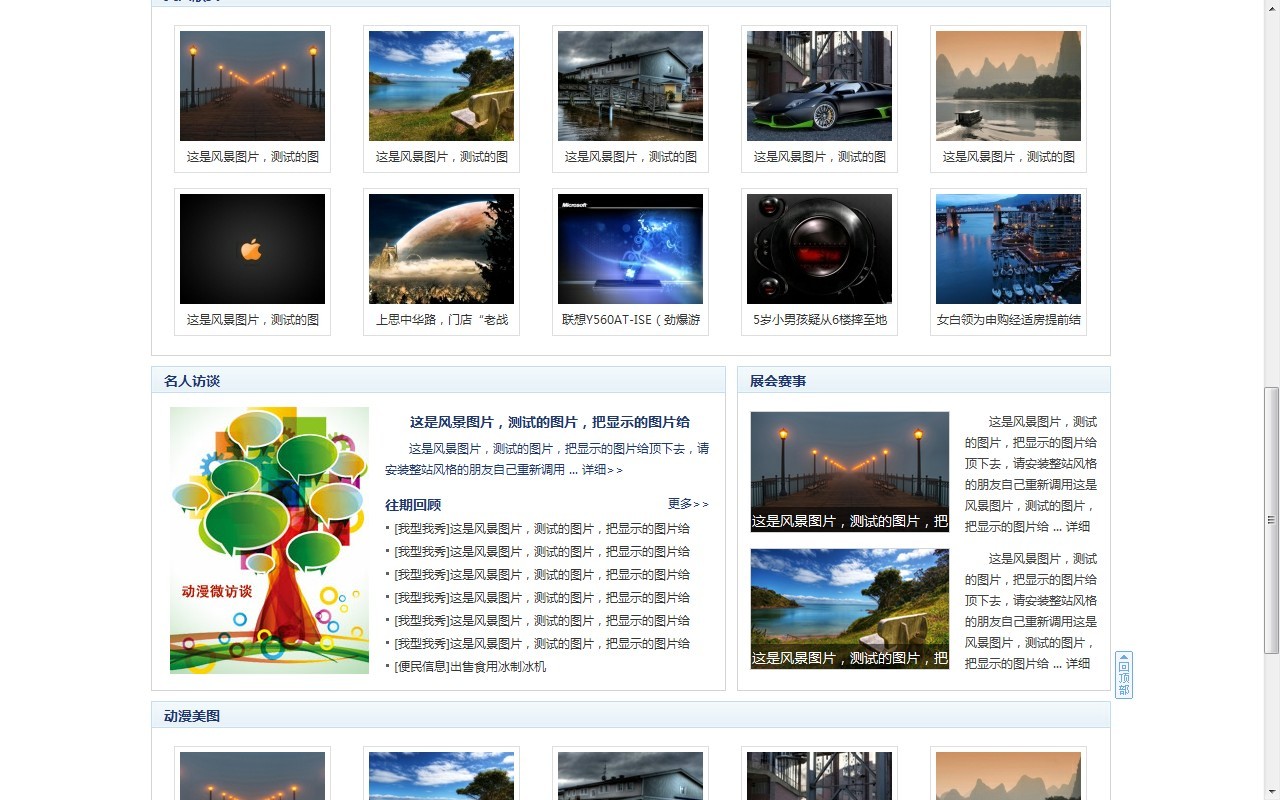
Task: Open the colorful tree 动漫微访谈 image
Action: click(x=269, y=540)
